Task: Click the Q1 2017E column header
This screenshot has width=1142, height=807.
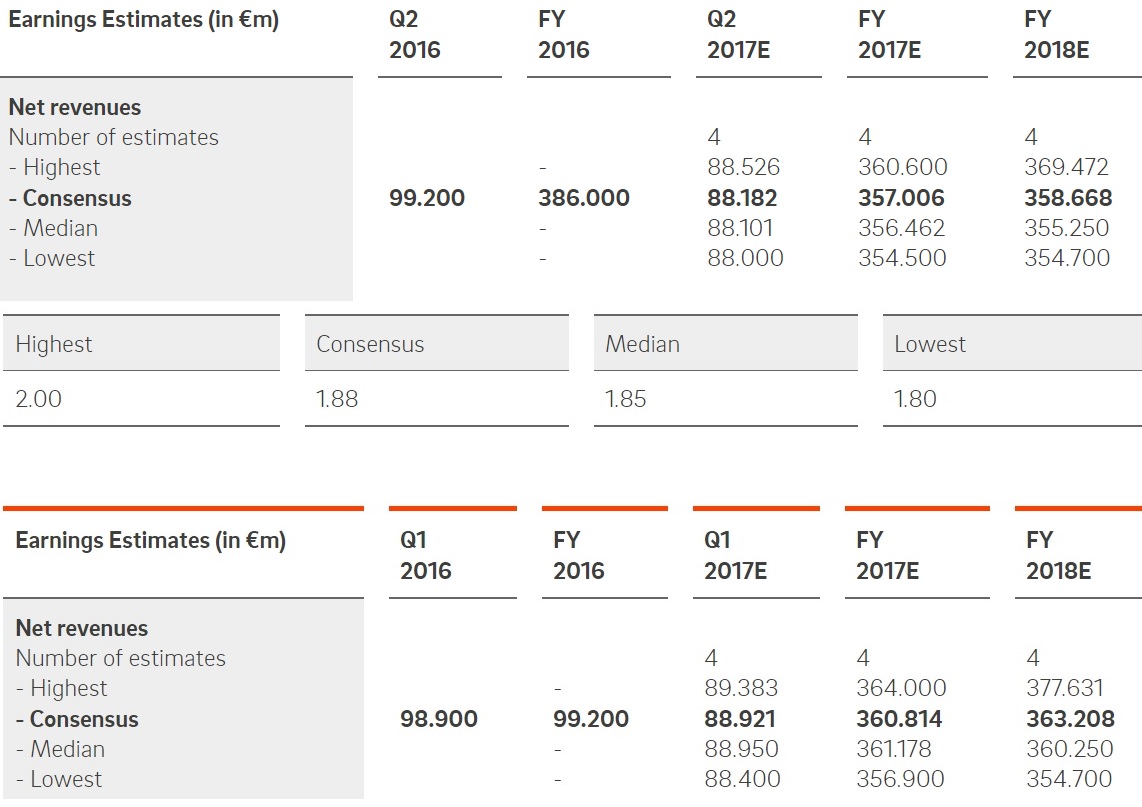Action: coord(735,555)
